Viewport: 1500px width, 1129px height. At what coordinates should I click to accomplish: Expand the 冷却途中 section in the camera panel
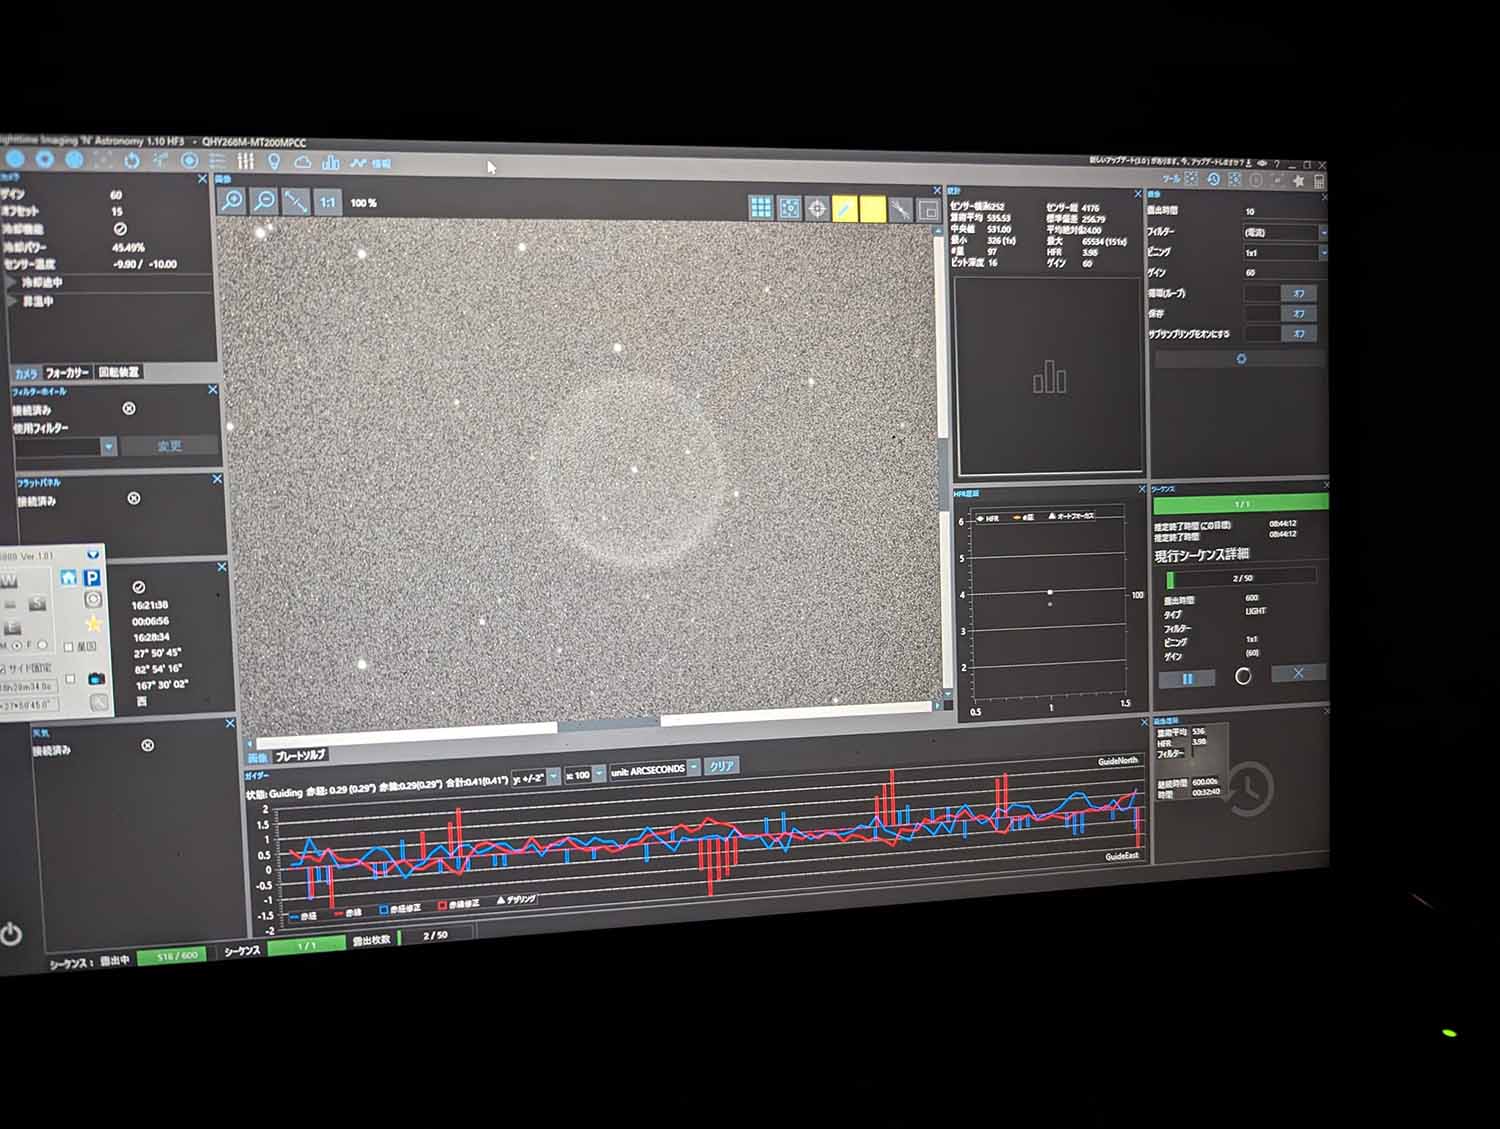14,283
